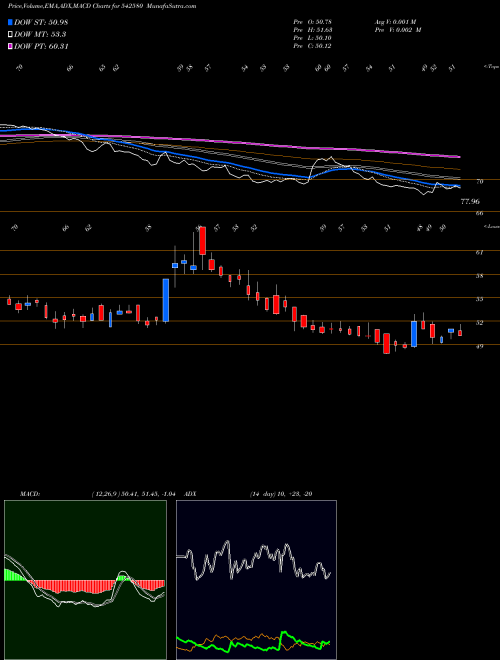
Task: Click the 'ADX' panel label
Action: pos(191,494)
